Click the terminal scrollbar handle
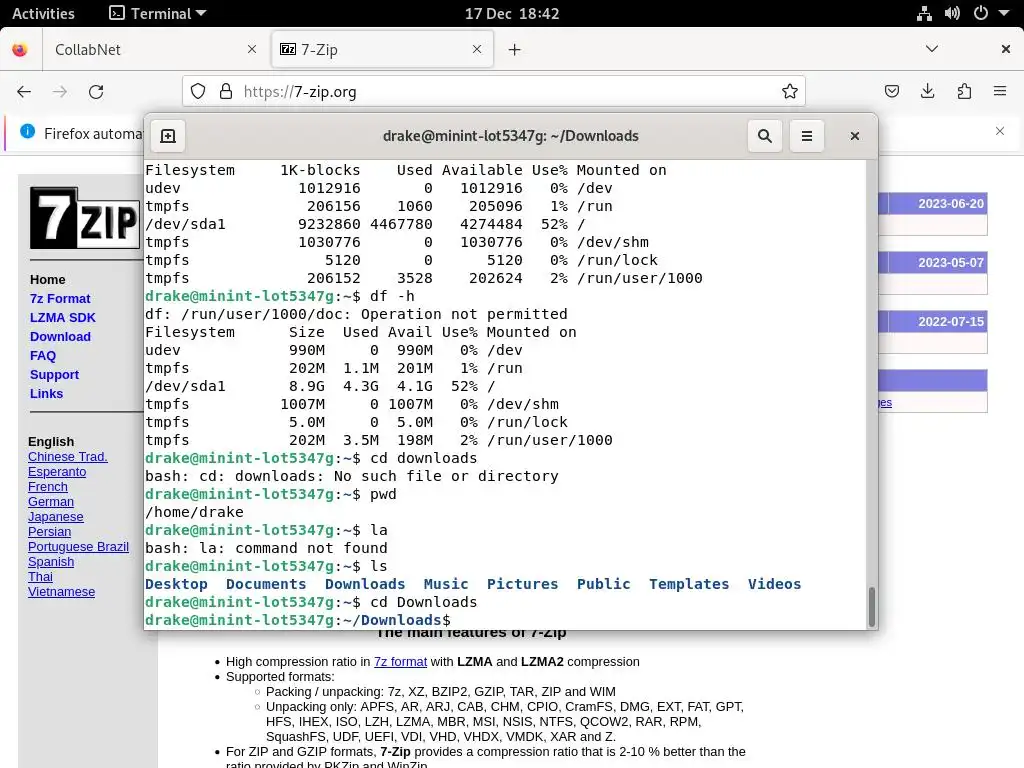 871,606
